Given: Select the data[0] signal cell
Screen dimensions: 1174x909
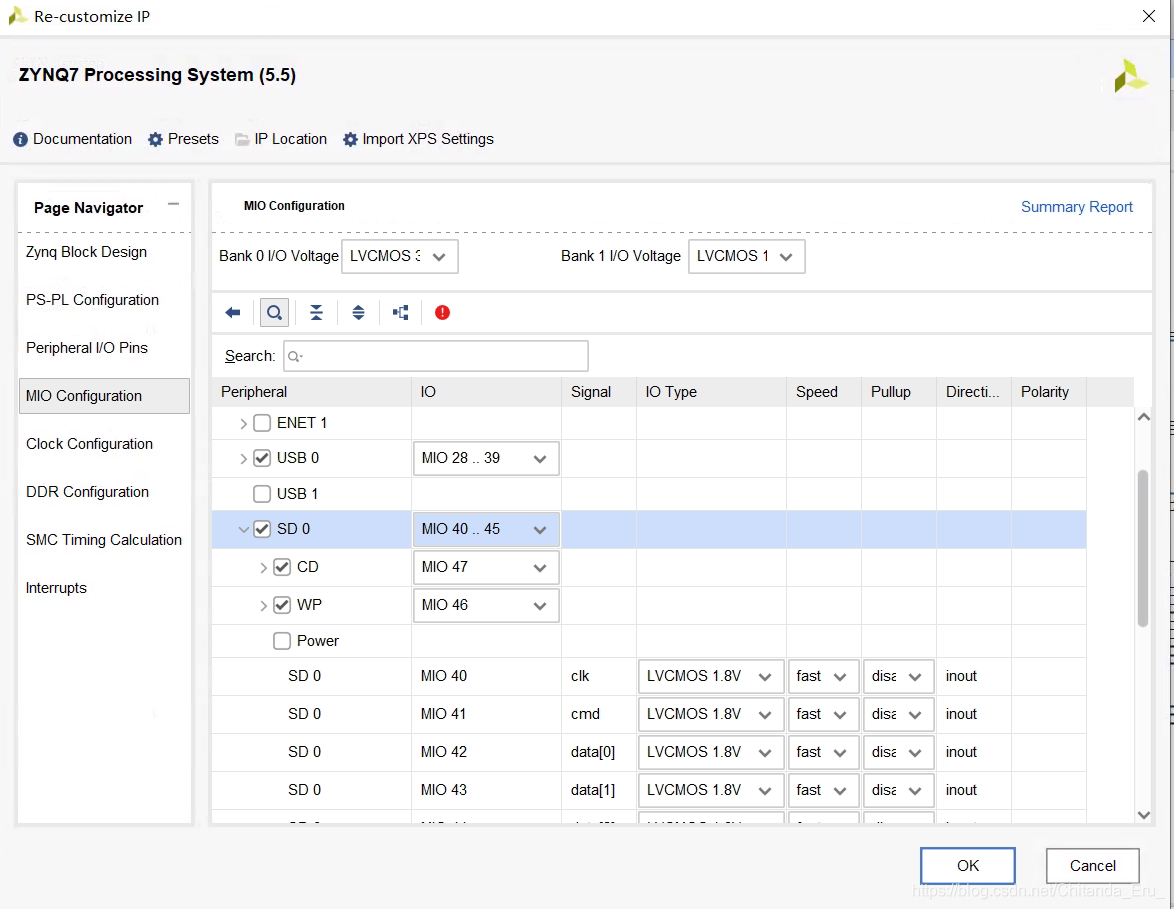Looking at the screenshot, I should pyautogui.click(x=599, y=752).
